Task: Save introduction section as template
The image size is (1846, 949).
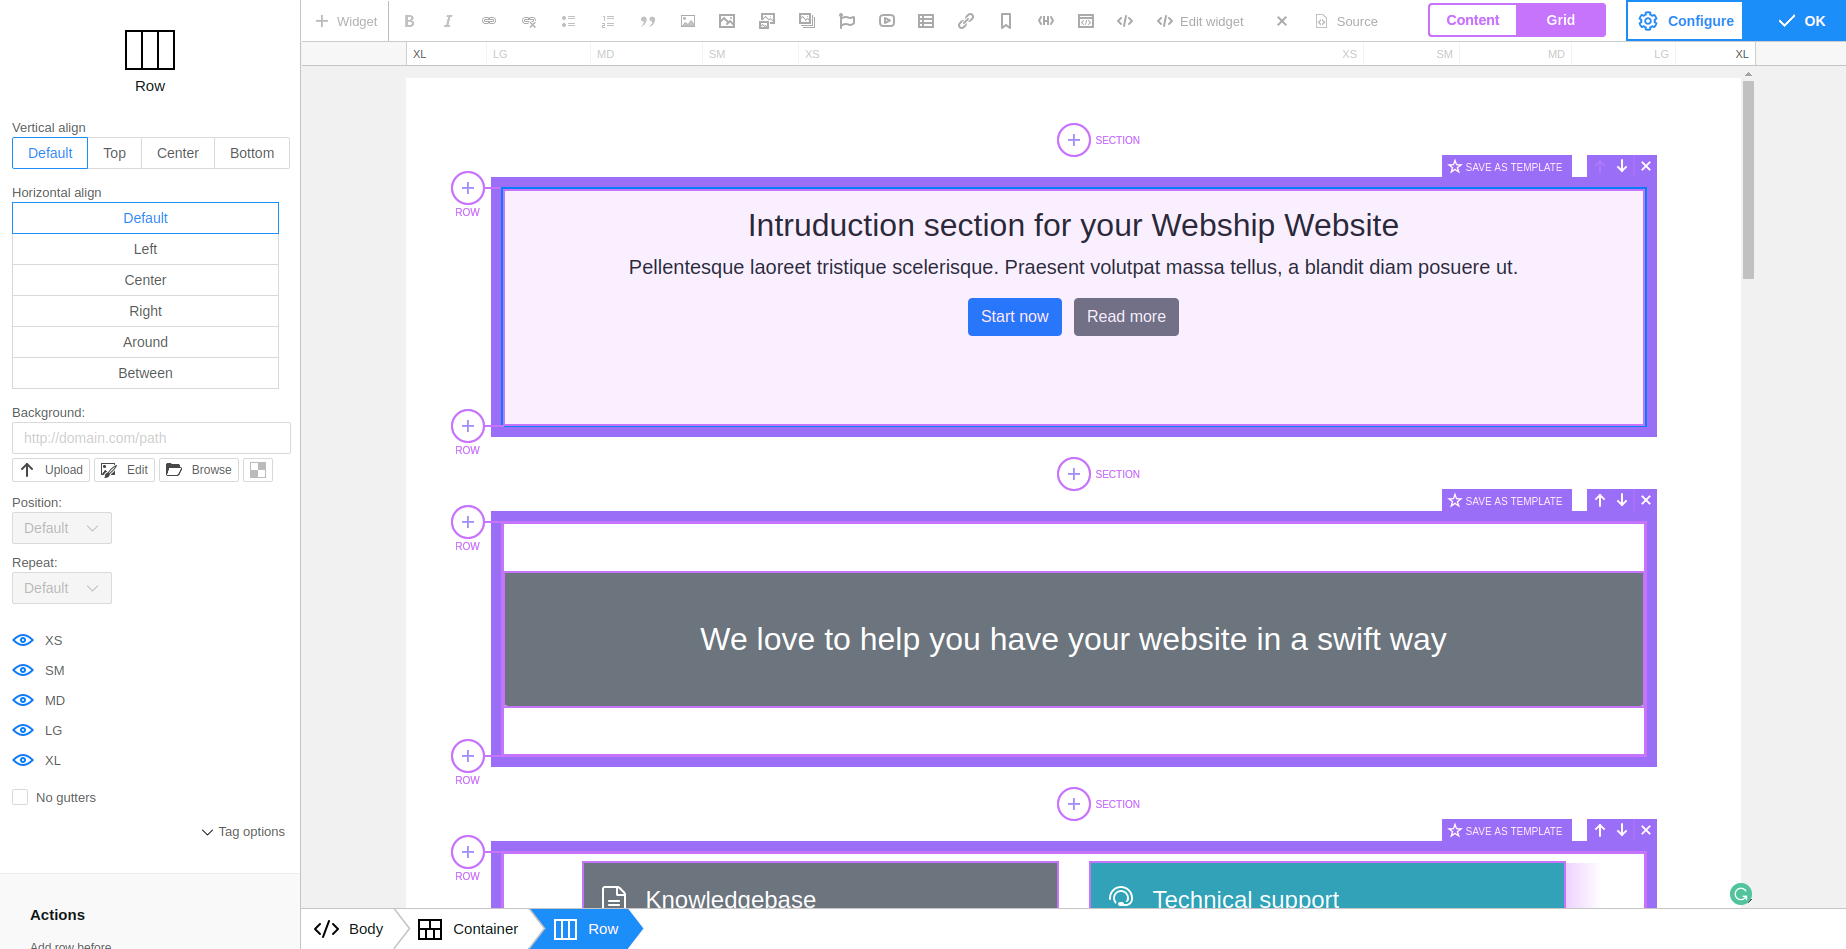Action: (1506, 167)
